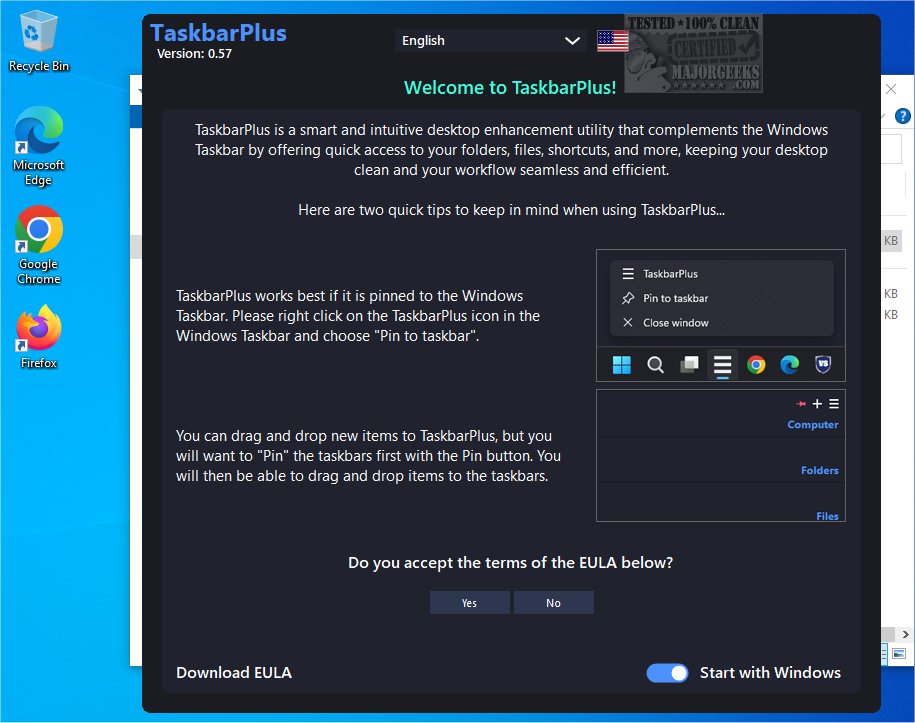Click the Chrome icon in the taskbar preview
The height and width of the screenshot is (723, 915).
pos(757,364)
